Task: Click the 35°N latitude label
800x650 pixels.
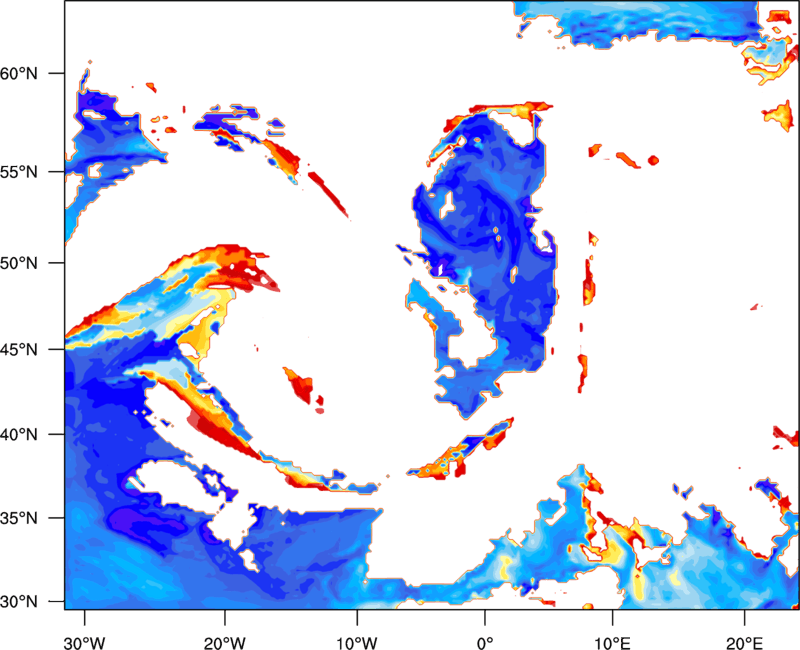Action: tap(19, 518)
